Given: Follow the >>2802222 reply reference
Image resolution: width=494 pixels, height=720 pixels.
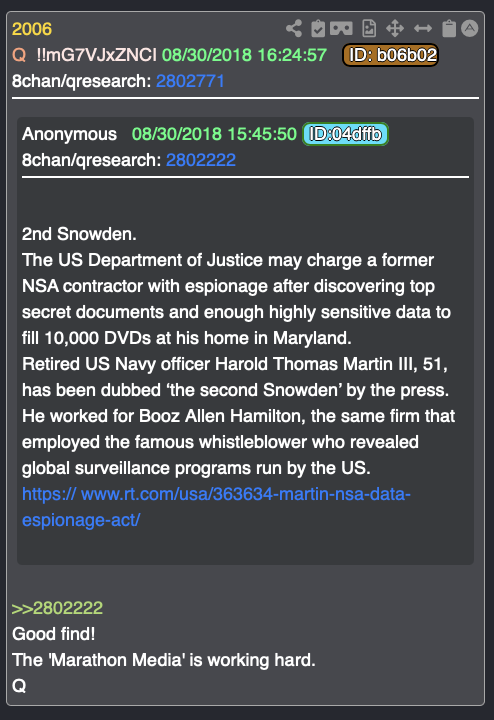Looking at the screenshot, I should pyautogui.click(x=57, y=608).
